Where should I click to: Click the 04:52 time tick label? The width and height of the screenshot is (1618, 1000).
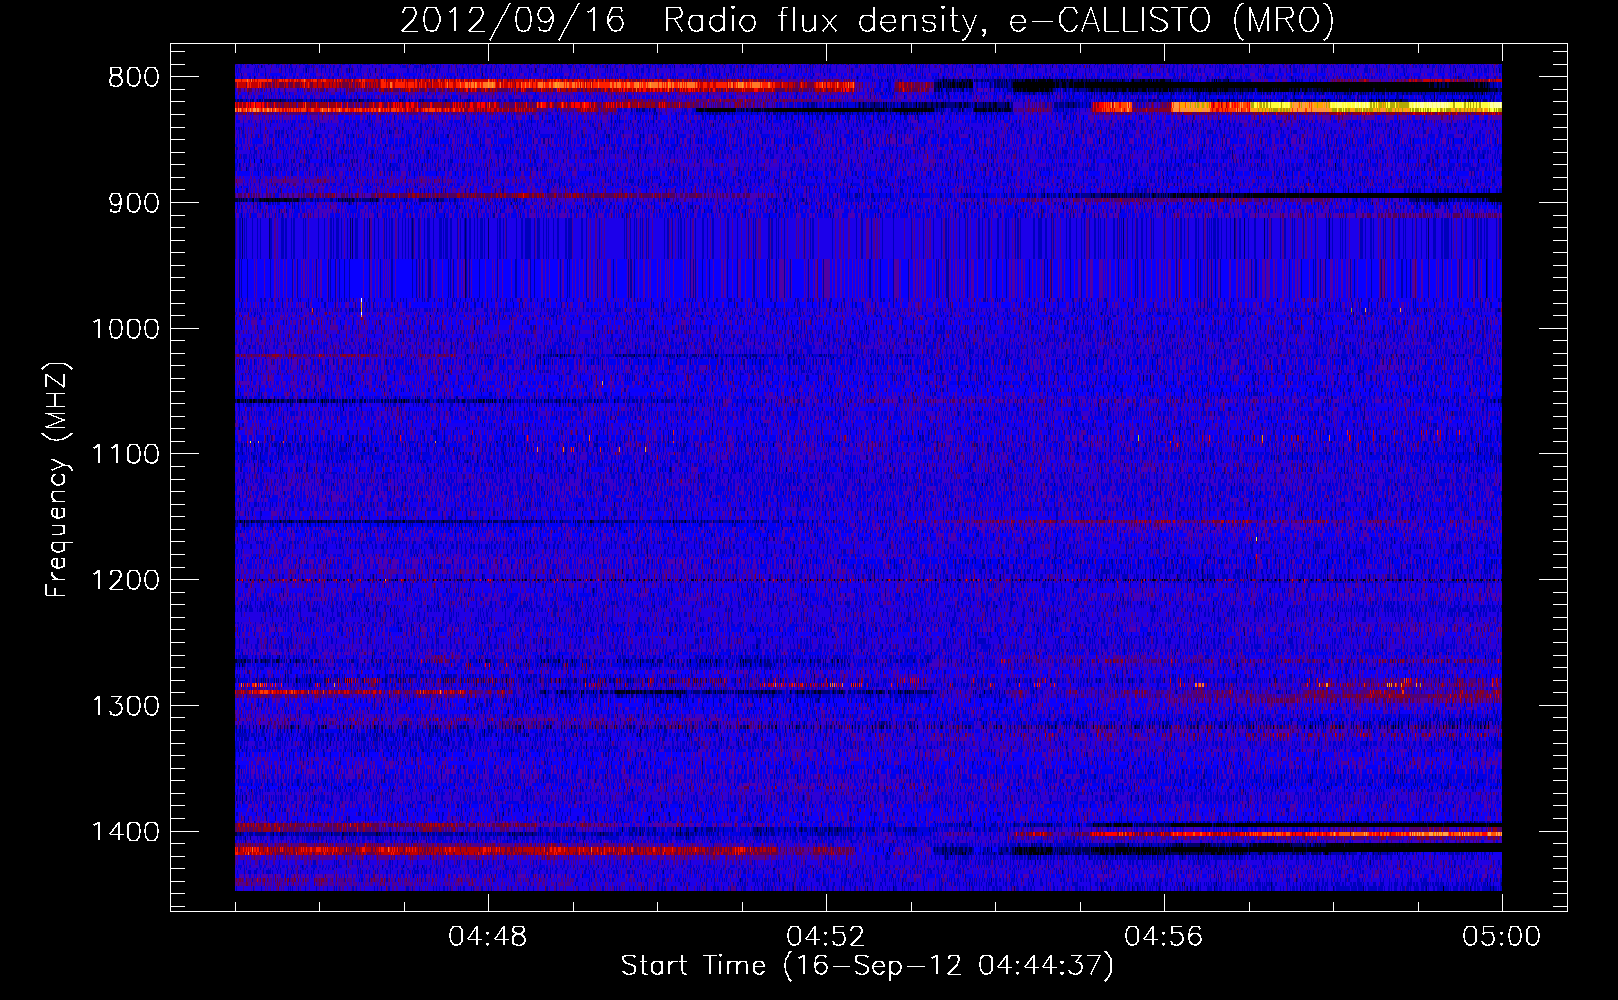[x=826, y=937]
